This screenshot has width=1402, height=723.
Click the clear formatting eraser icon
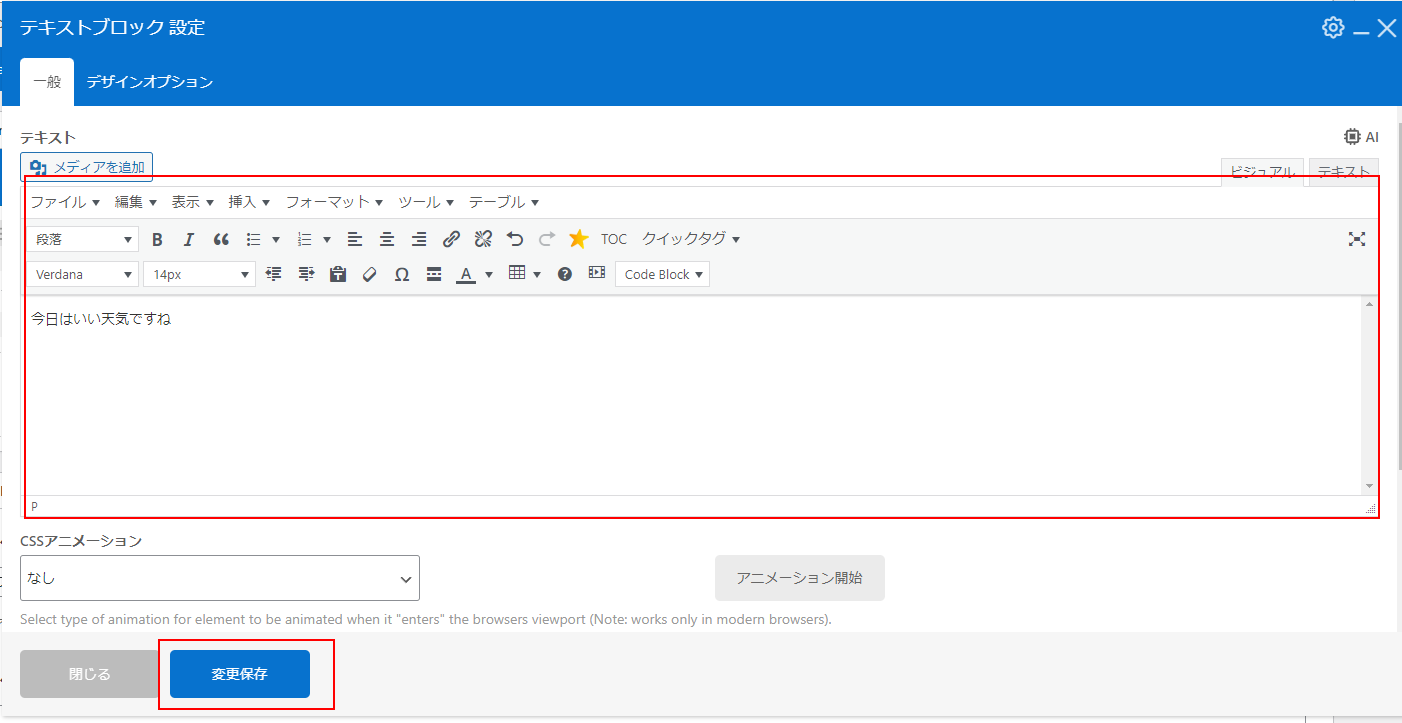pos(370,274)
